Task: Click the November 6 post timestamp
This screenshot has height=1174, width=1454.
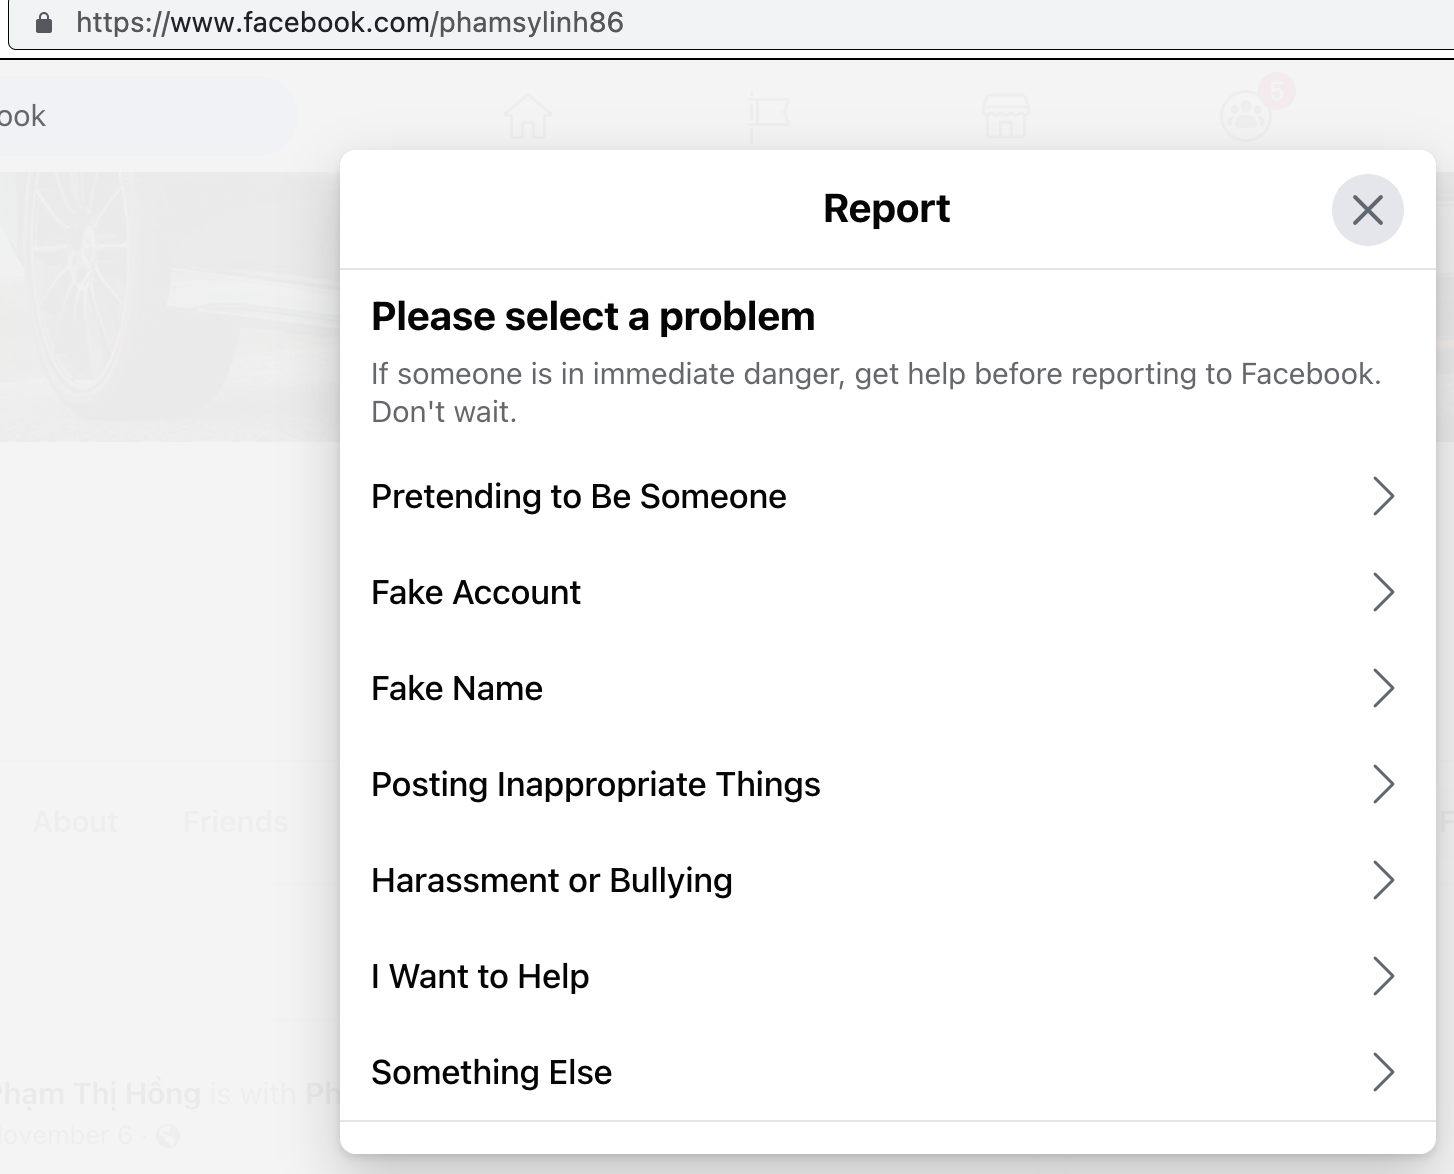Action: coord(66,1136)
